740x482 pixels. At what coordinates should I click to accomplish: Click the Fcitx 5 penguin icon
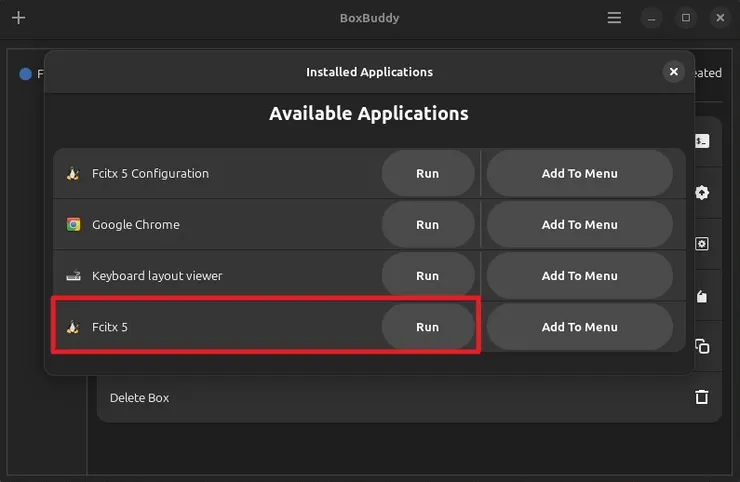point(73,327)
